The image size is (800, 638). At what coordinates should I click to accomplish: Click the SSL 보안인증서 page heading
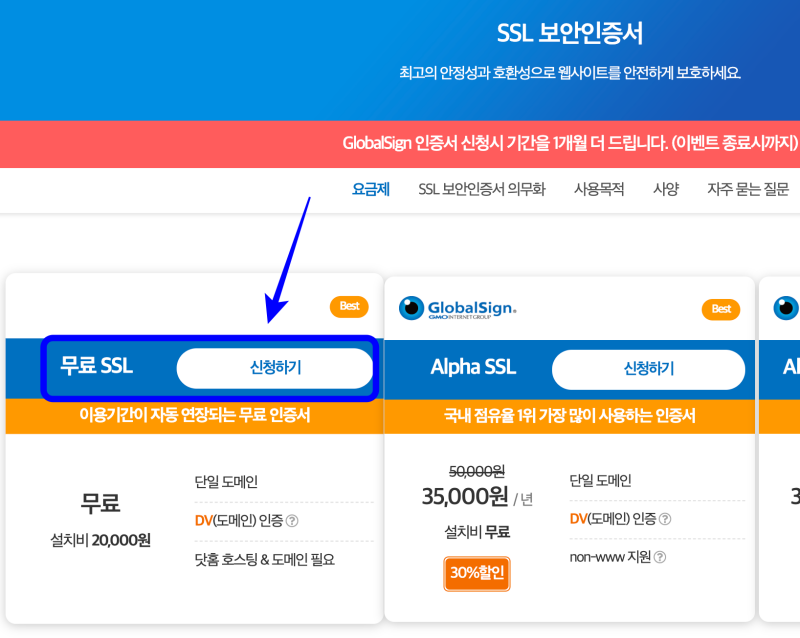[570, 34]
